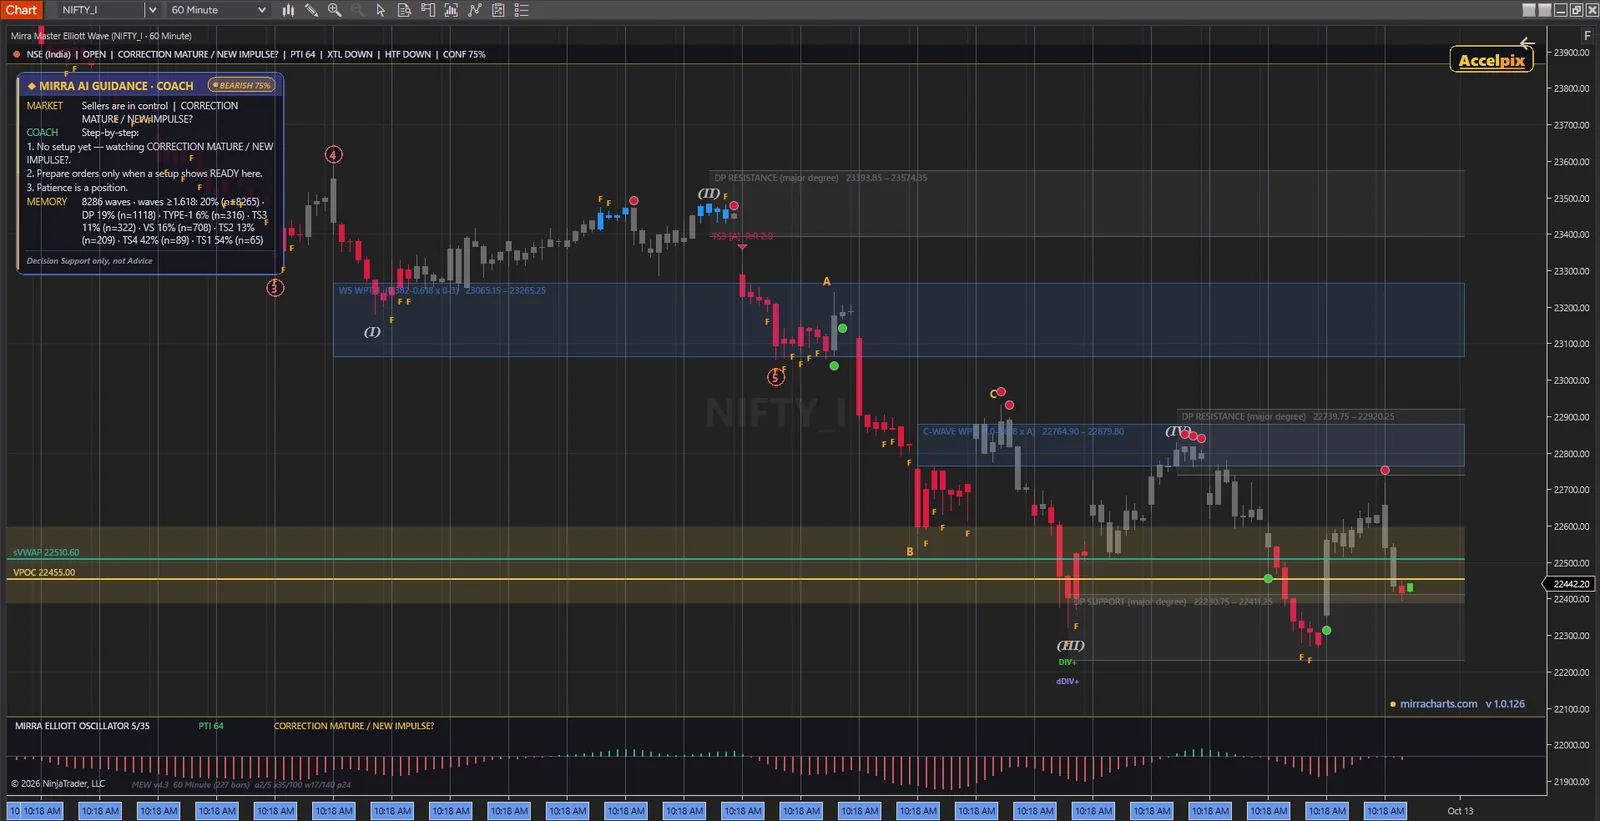Click the sVWAP 22510.60 label
Viewport: 1600px width, 821px height.
tap(46, 552)
